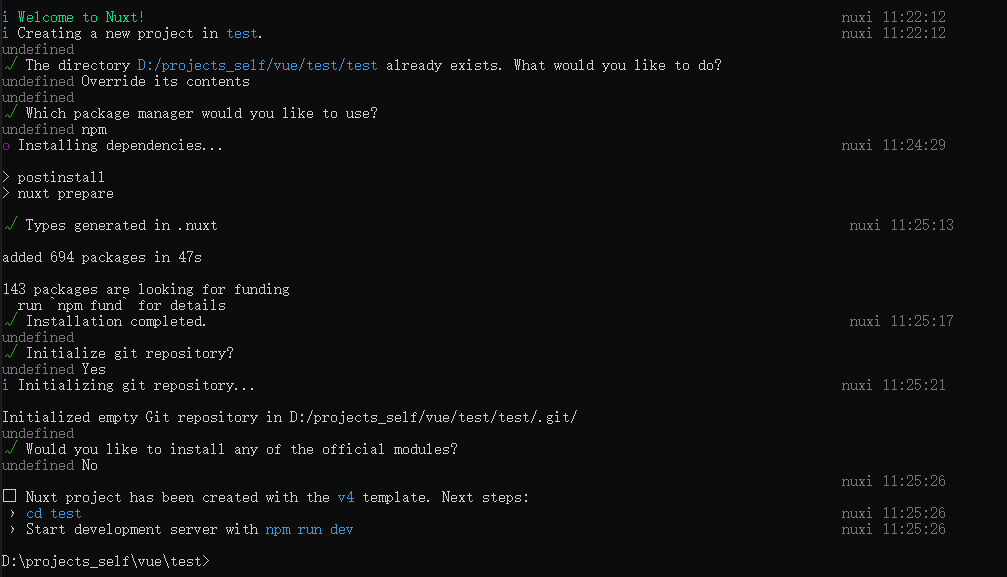
Task: Click the blue "npm run dev" command
Action: coord(309,529)
